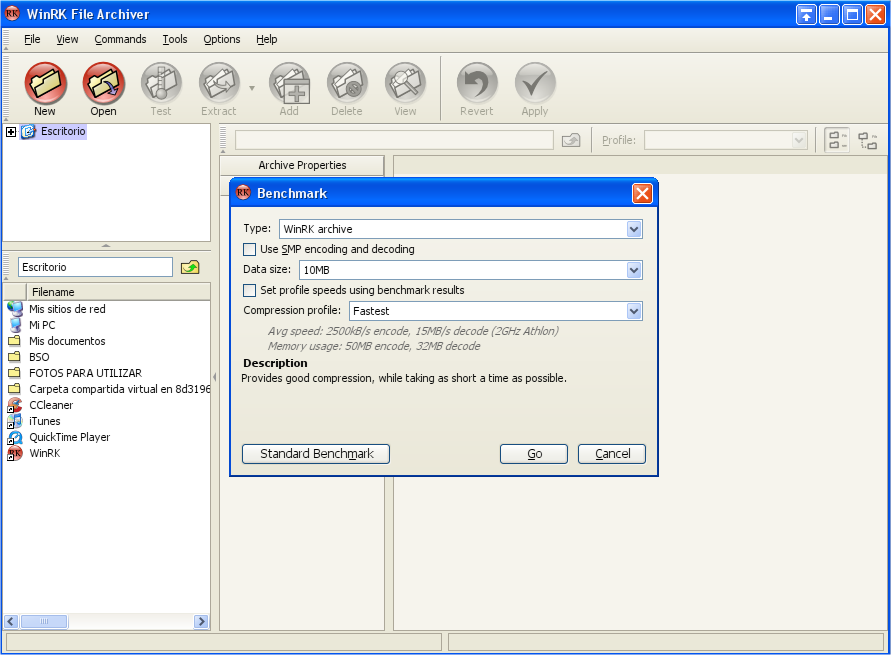Select the CCleaner shortcut icon

point(15,405)
